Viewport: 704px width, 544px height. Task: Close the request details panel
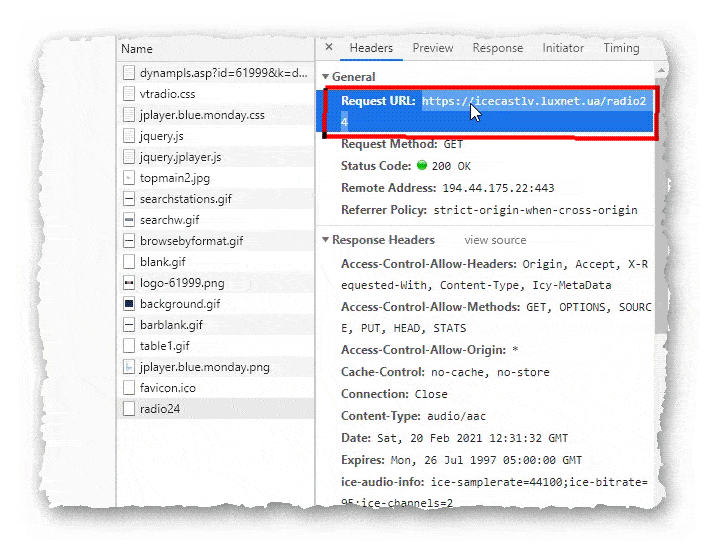click(329, 48)
